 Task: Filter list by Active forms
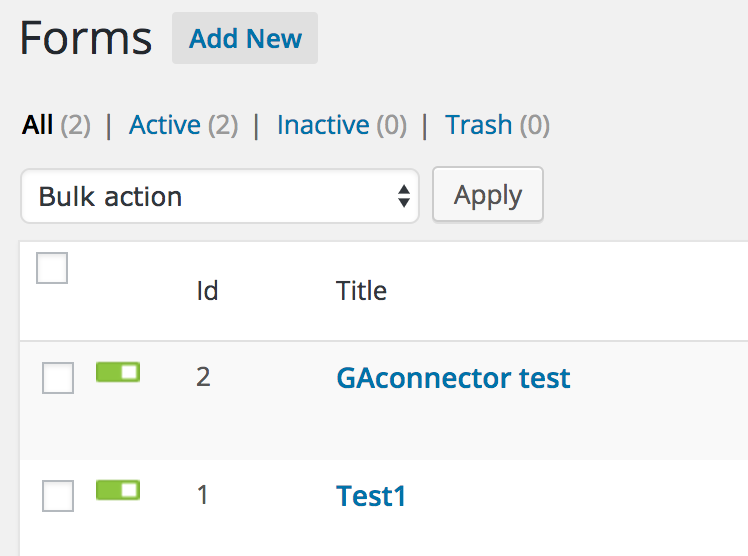(165, 125)
